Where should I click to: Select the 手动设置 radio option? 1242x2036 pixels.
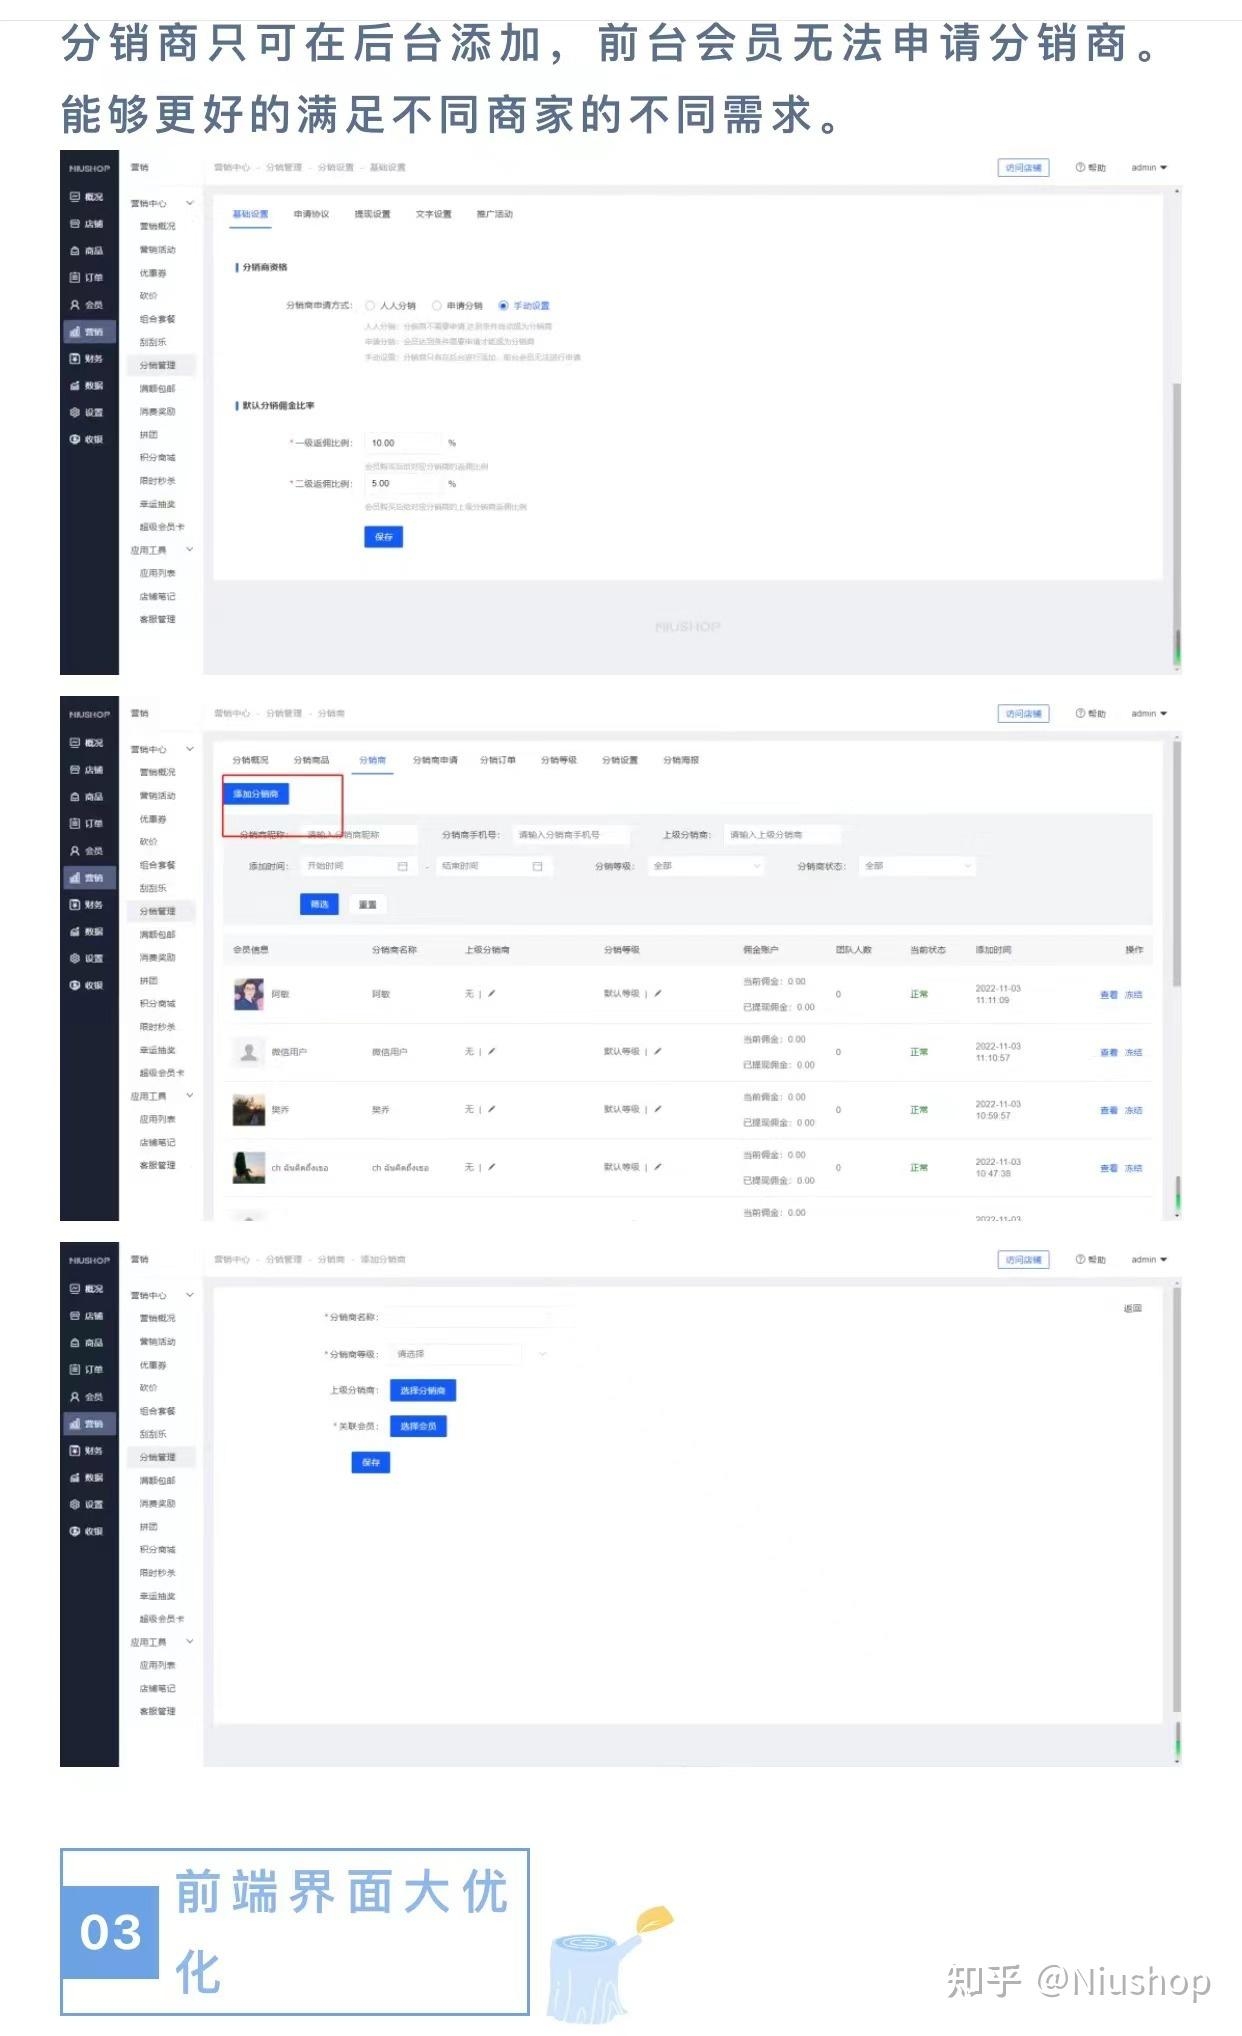[503, 306]
